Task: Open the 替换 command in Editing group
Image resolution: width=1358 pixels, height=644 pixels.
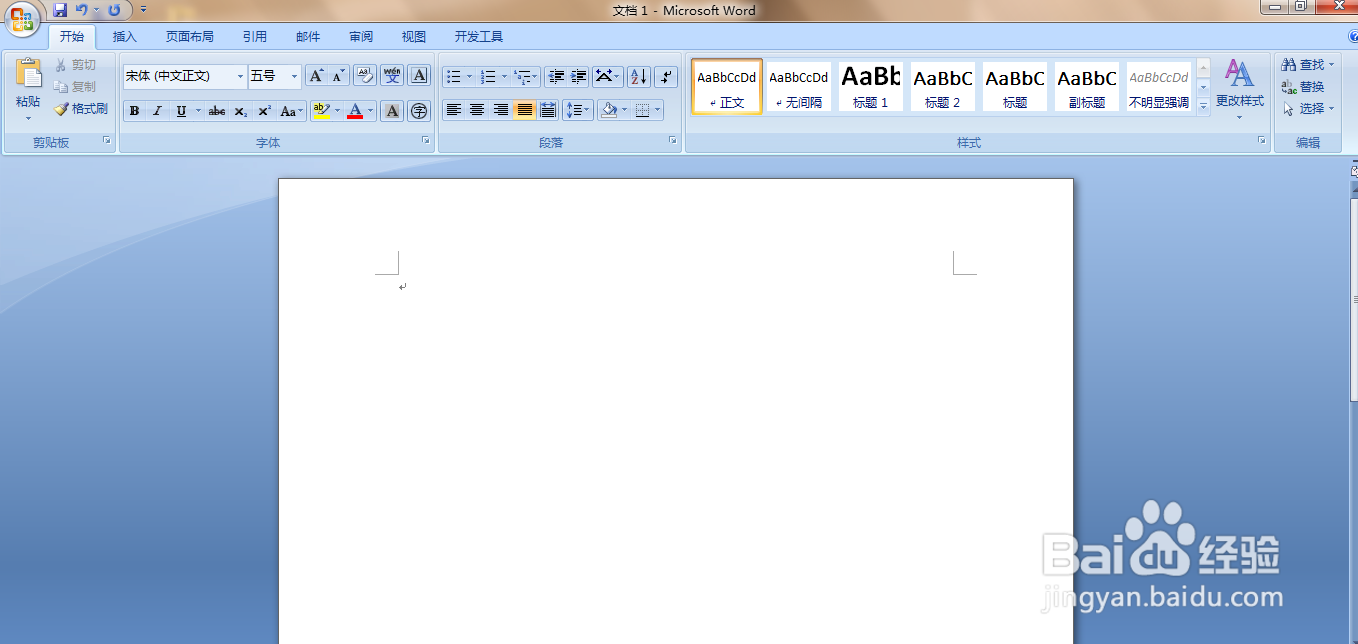Action: [x=1311, y=86]
